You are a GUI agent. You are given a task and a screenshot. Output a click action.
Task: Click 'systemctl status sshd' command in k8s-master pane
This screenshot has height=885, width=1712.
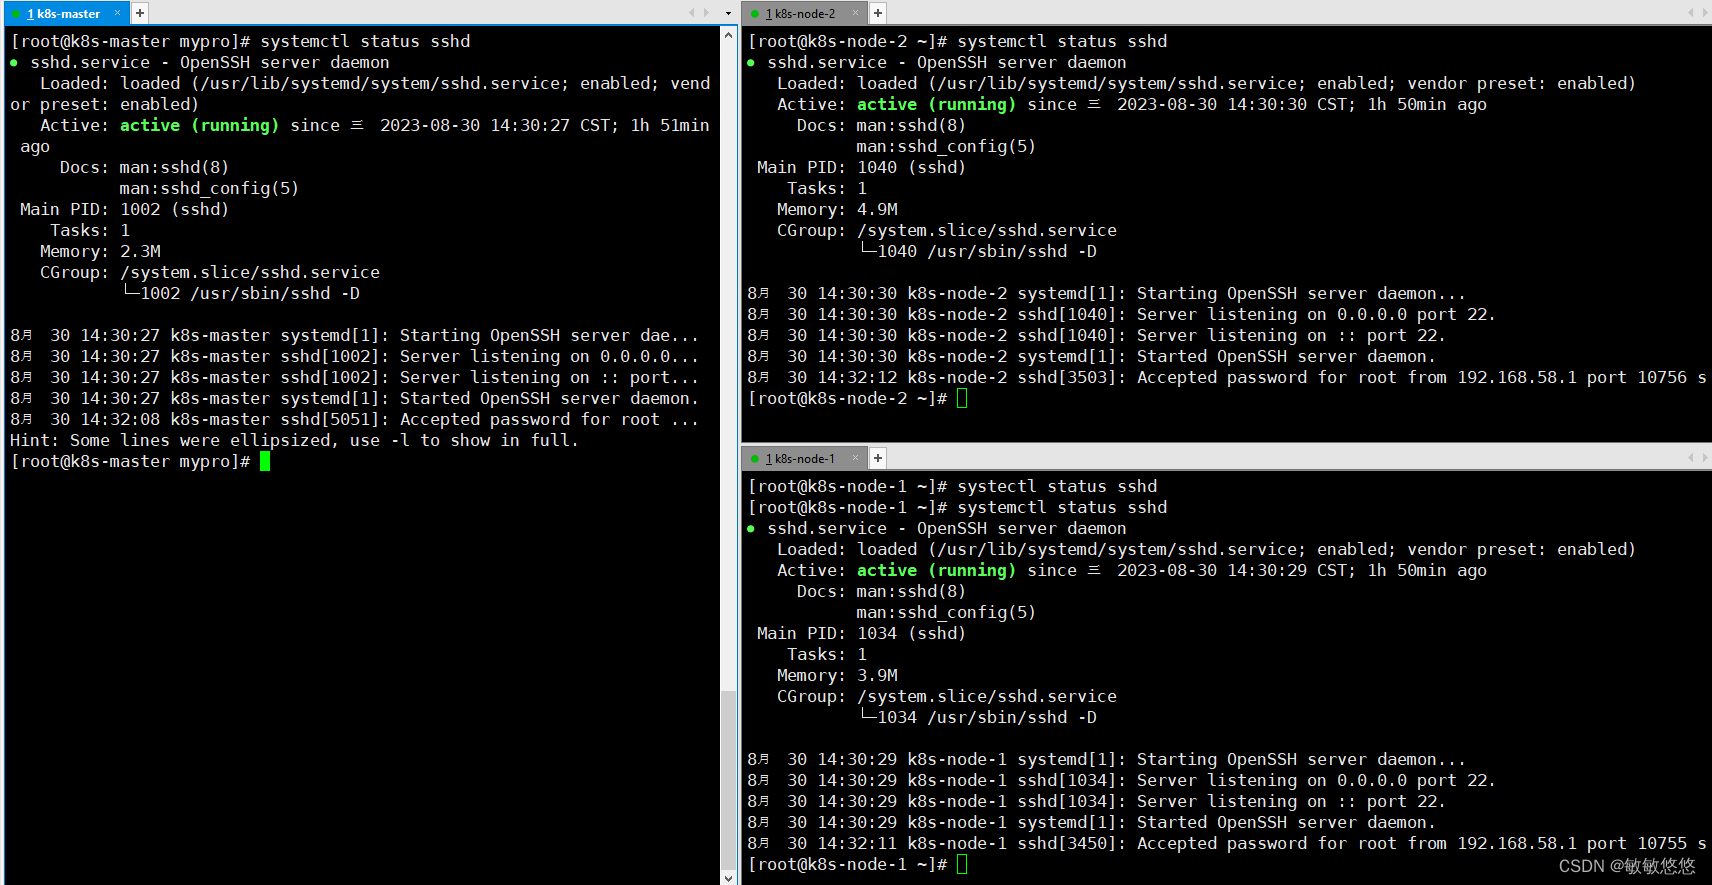click(x=365, y=41)
